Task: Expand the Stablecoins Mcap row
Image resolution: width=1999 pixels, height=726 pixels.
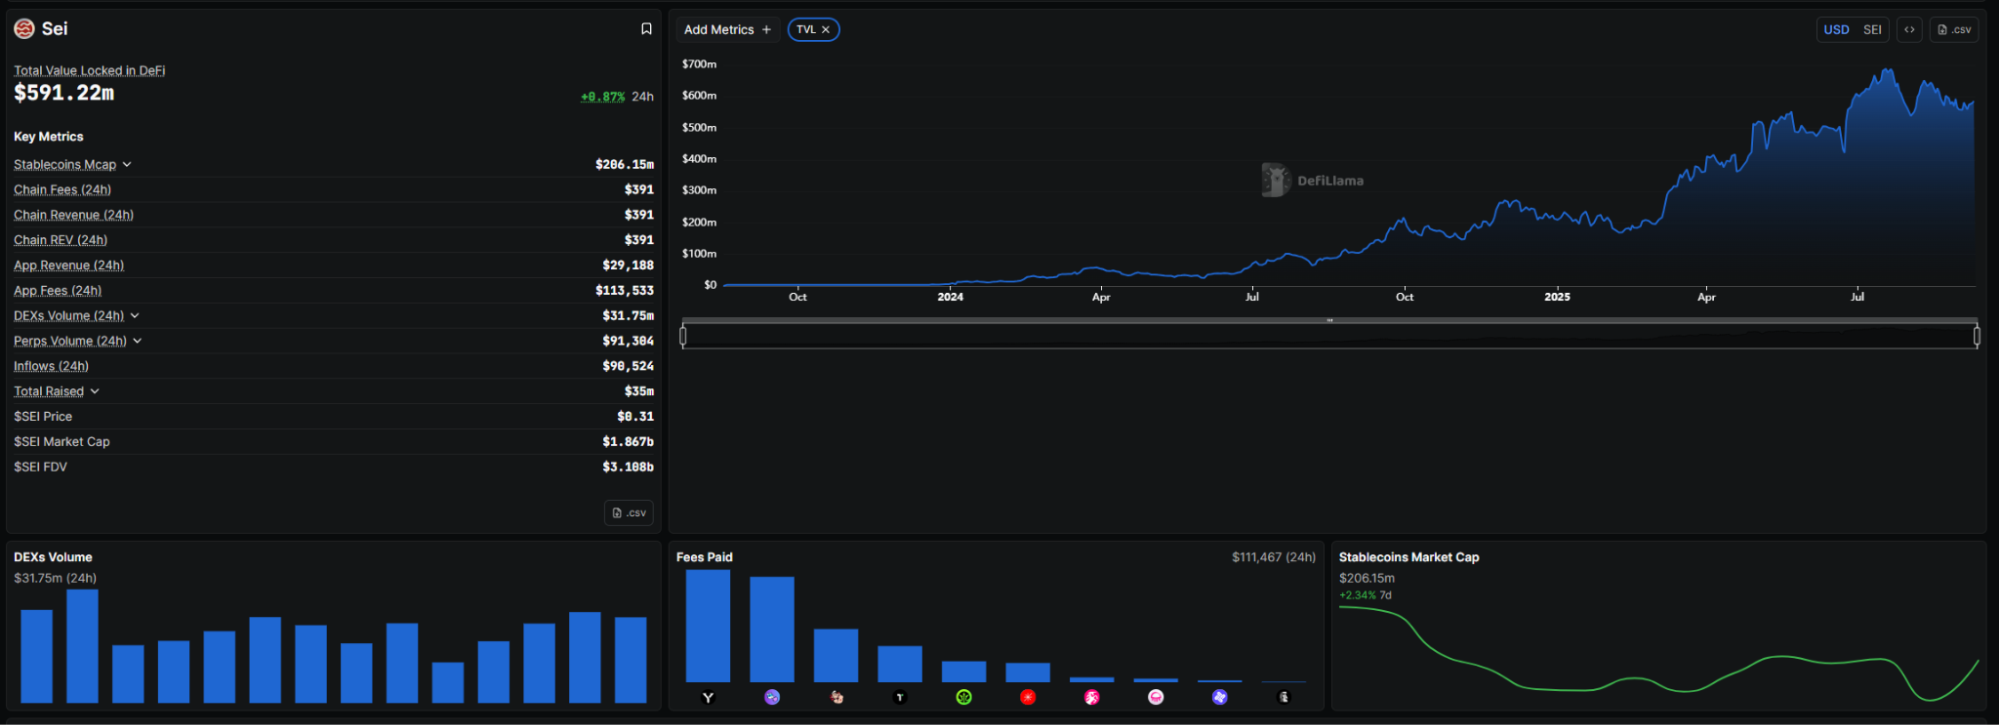Action: (127, 165)
